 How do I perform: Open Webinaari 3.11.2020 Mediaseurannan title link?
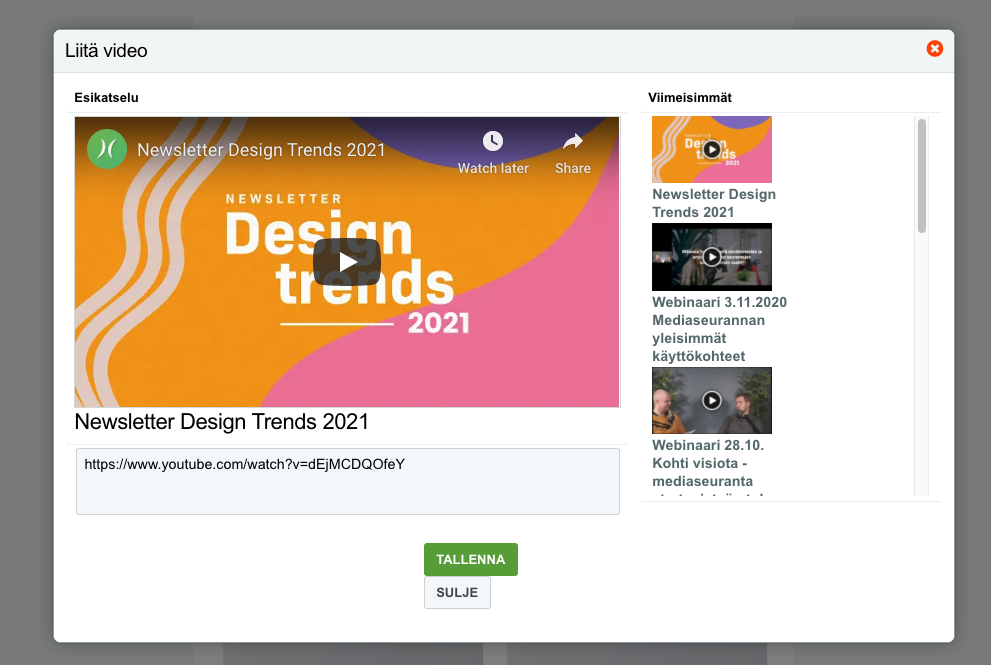719,329
